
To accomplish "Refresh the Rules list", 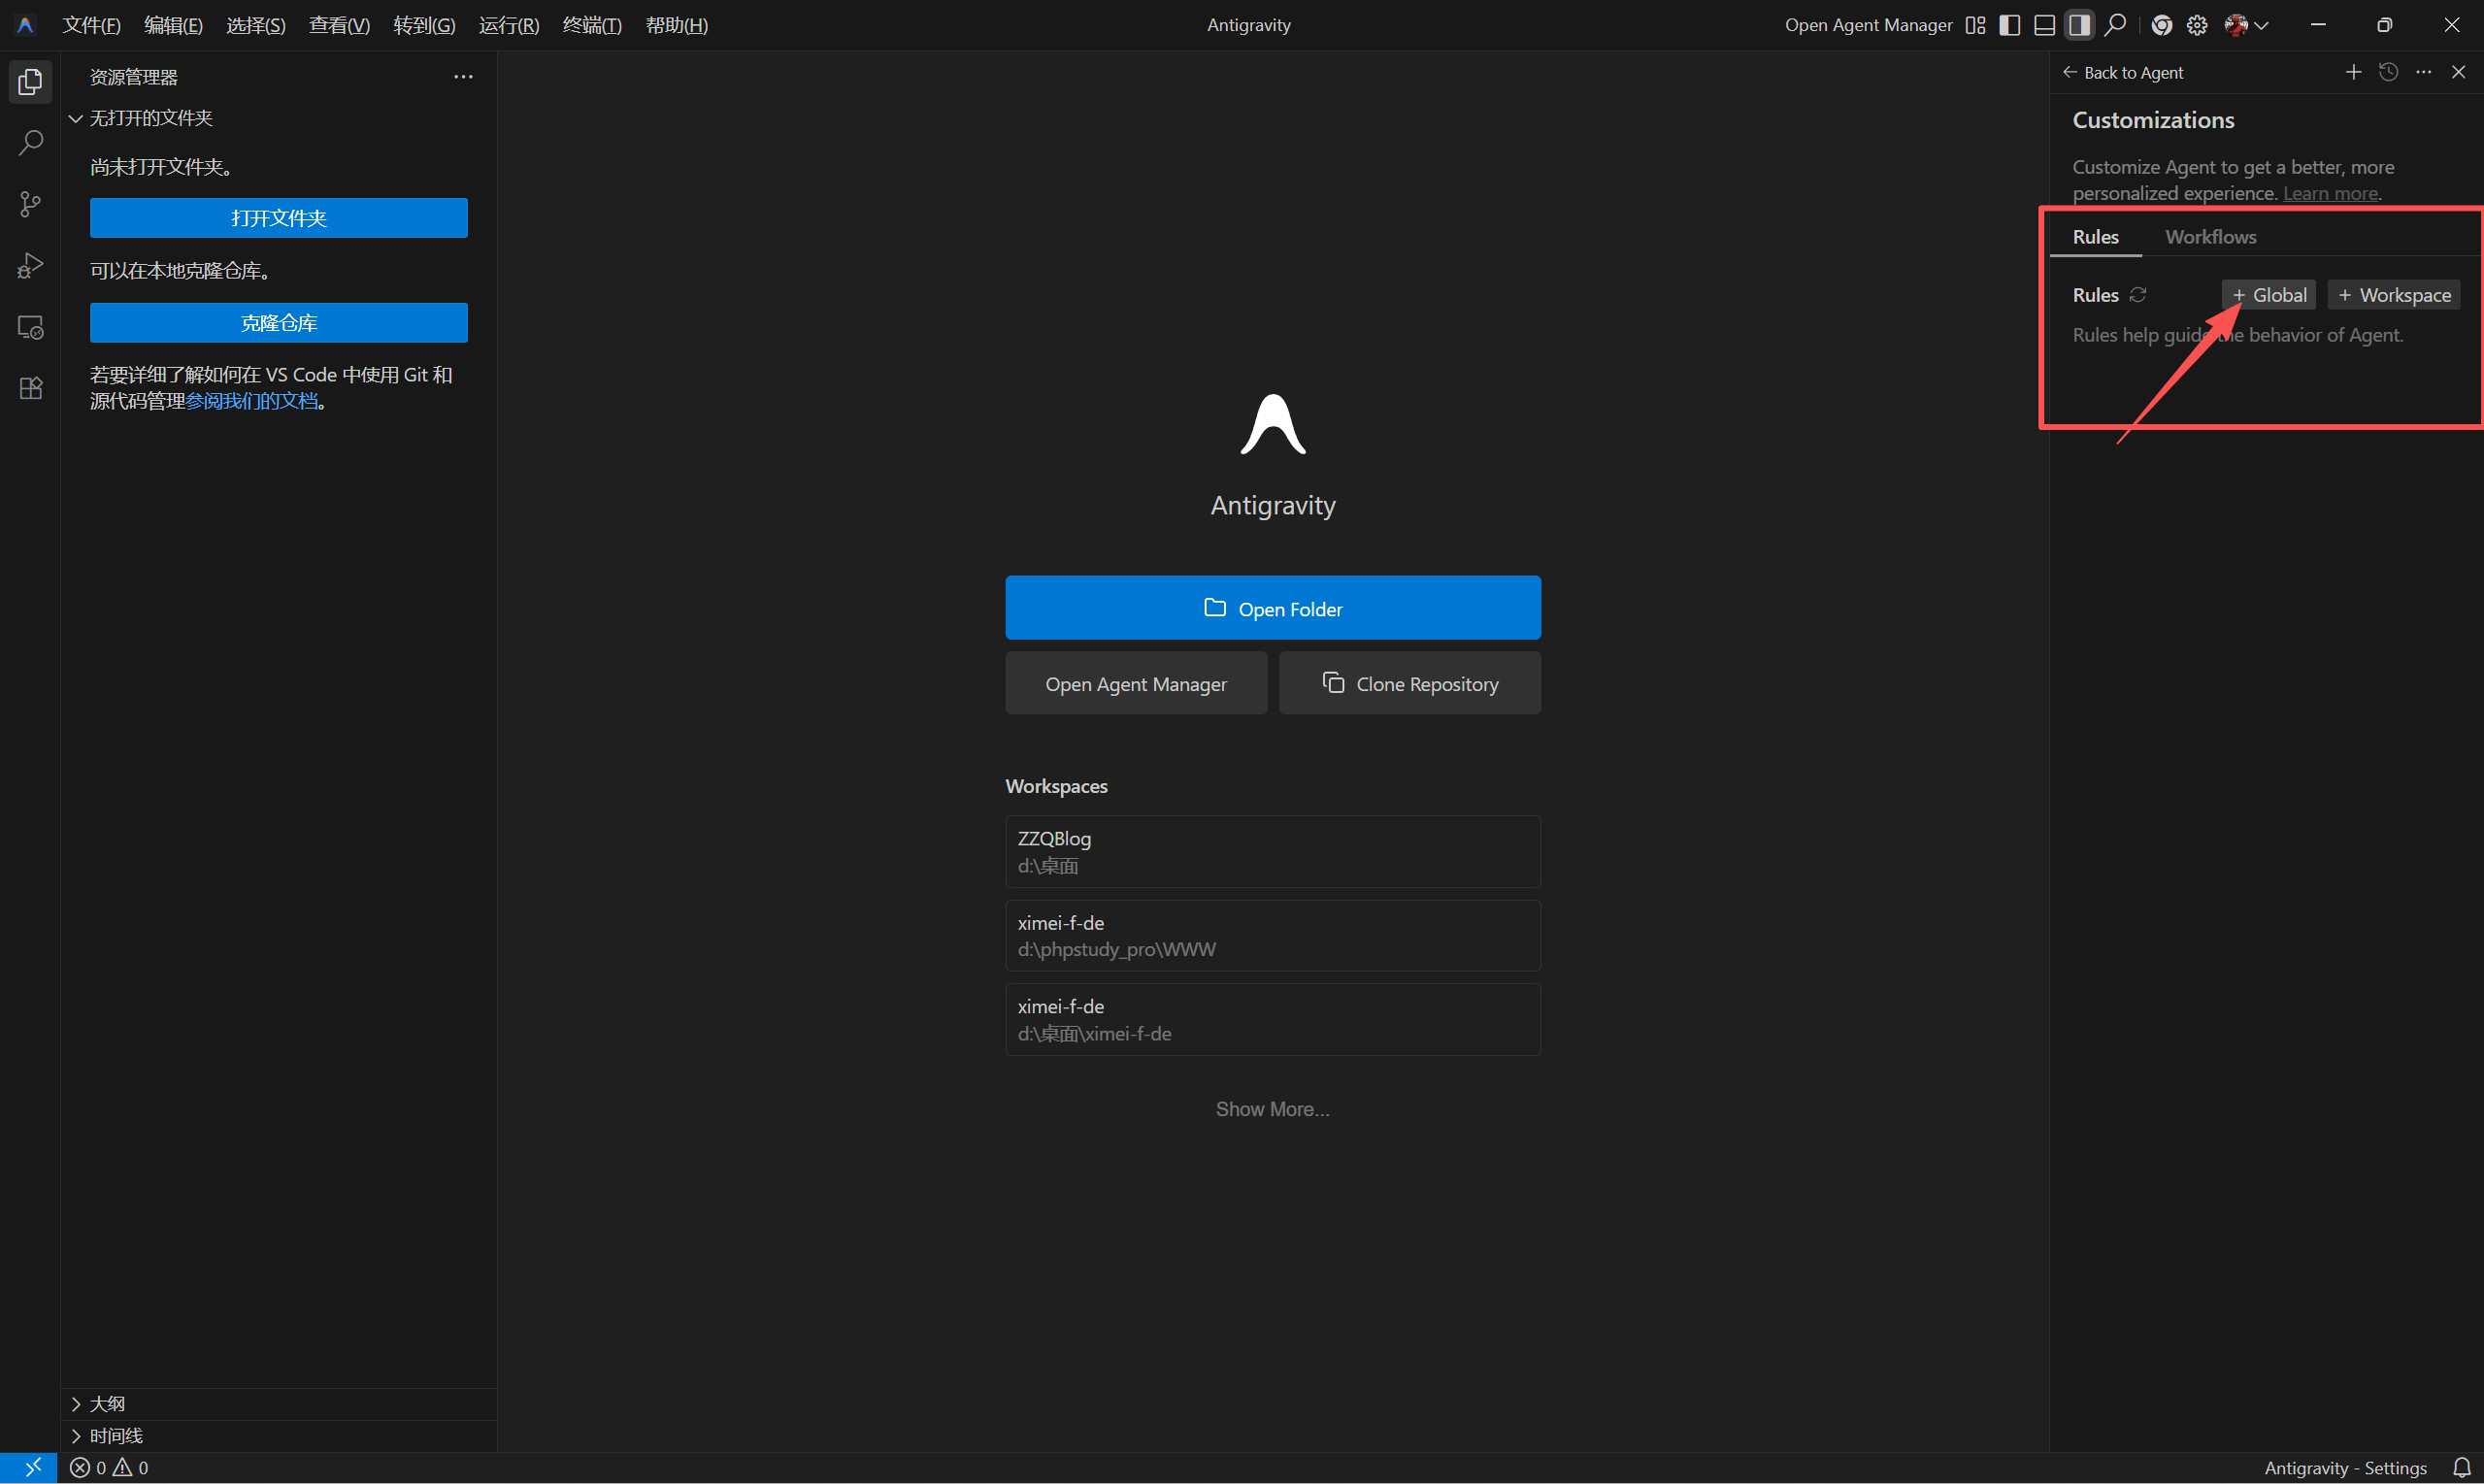I will pyautogui.click(x=2138, y=295).
